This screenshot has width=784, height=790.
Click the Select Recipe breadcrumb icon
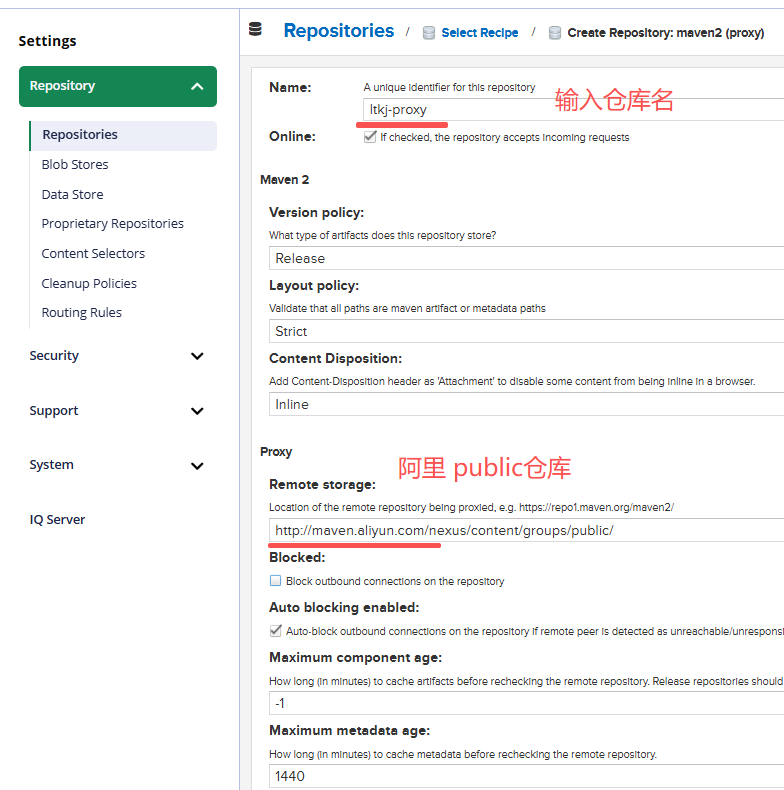pyautogui.click(x=429, y=33)
